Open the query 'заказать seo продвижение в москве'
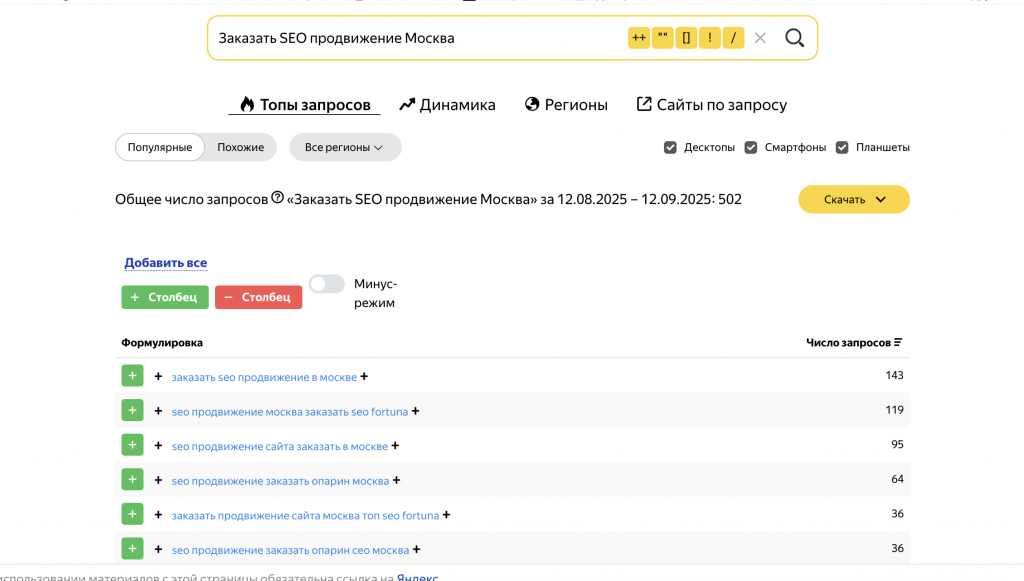This screenshot has width=1024, height=581. pyautogui.click(x=263, y=376)
